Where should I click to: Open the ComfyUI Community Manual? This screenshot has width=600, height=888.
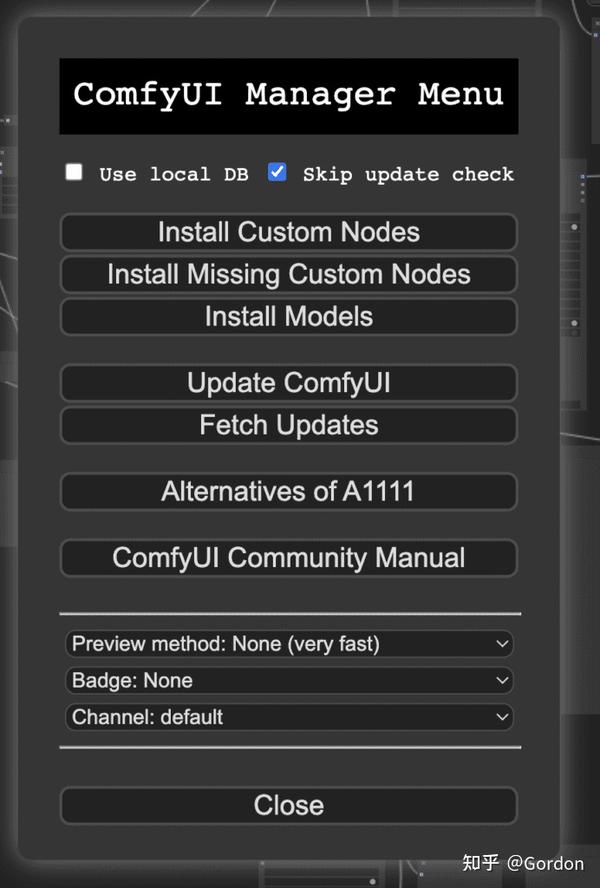coord(288,558)
